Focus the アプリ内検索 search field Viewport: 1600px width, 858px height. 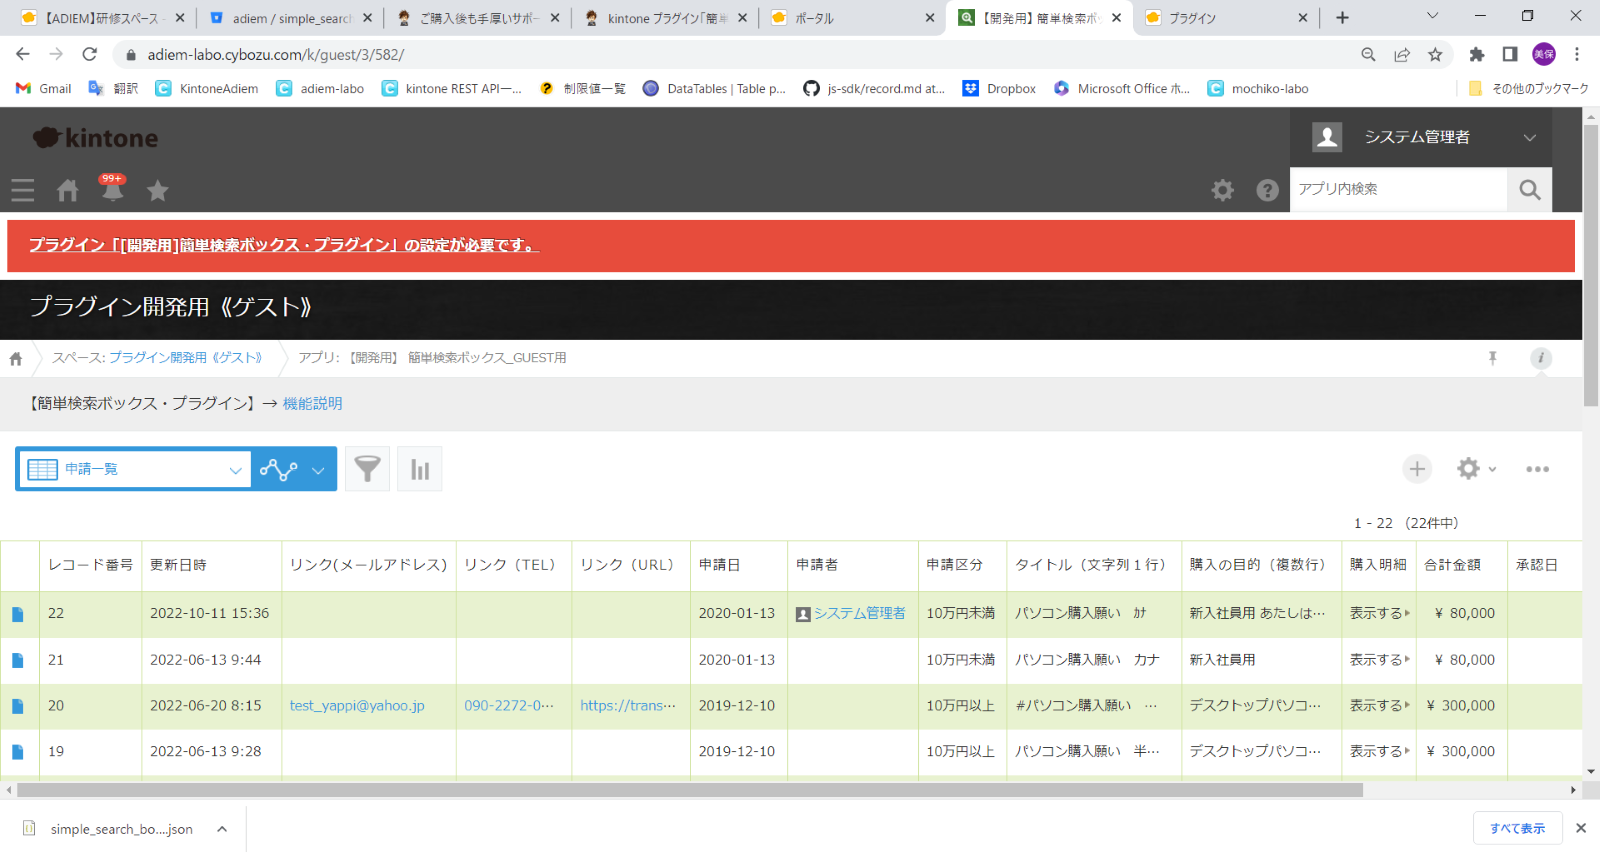pos(1398,189)
